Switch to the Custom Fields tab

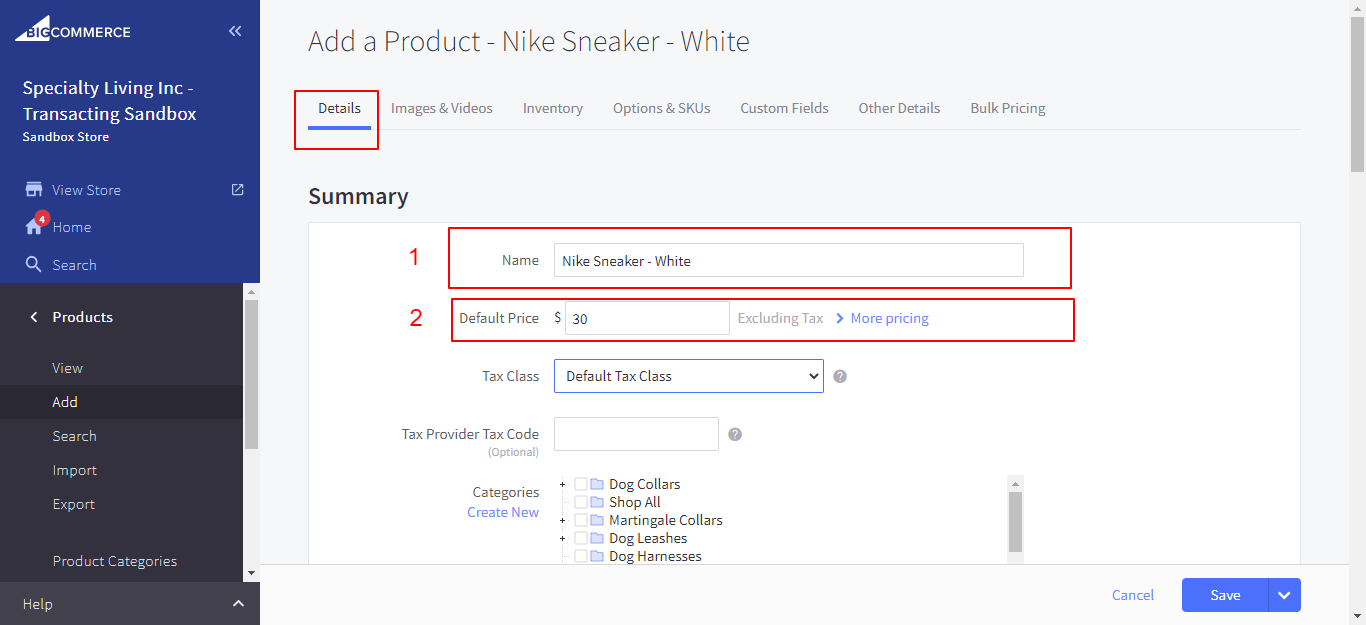(x=785, y=108)
